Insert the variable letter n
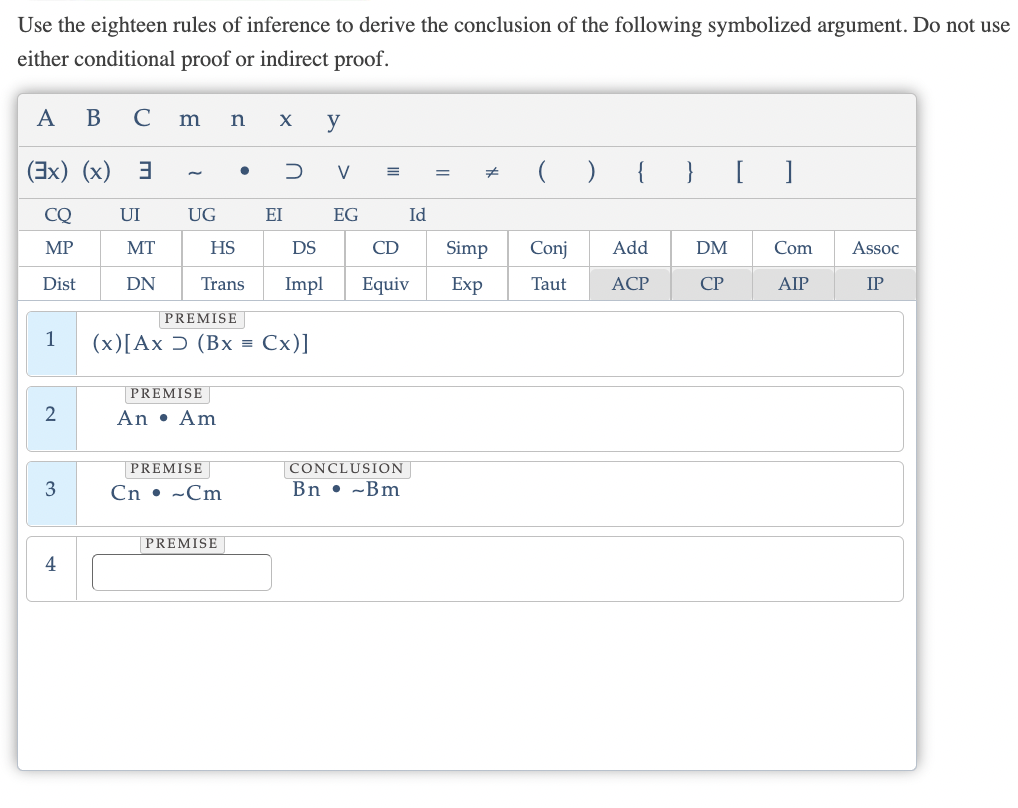This screenshot has height=808, width=1018. 237,119
